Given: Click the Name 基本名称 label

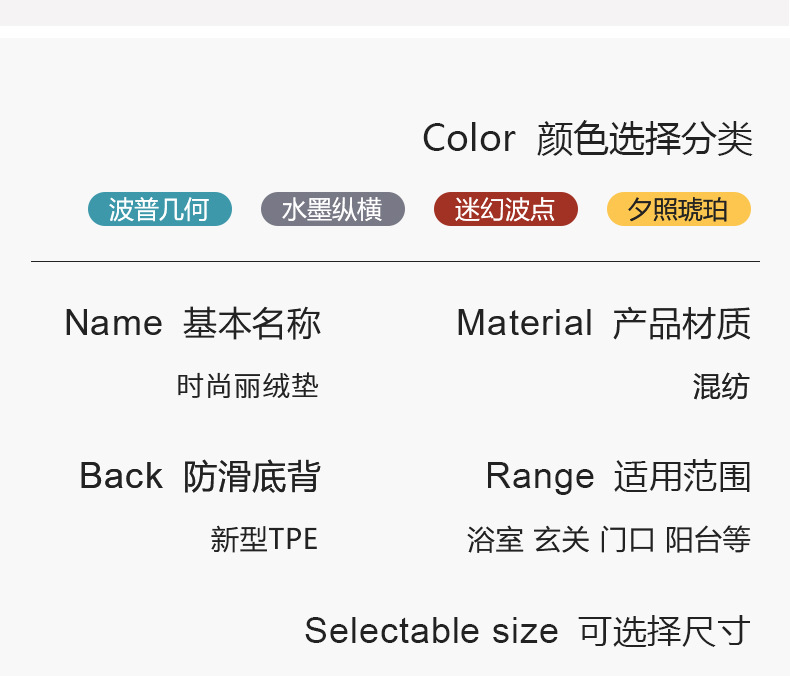Looking at the screenshot, I should coord(192,323).
